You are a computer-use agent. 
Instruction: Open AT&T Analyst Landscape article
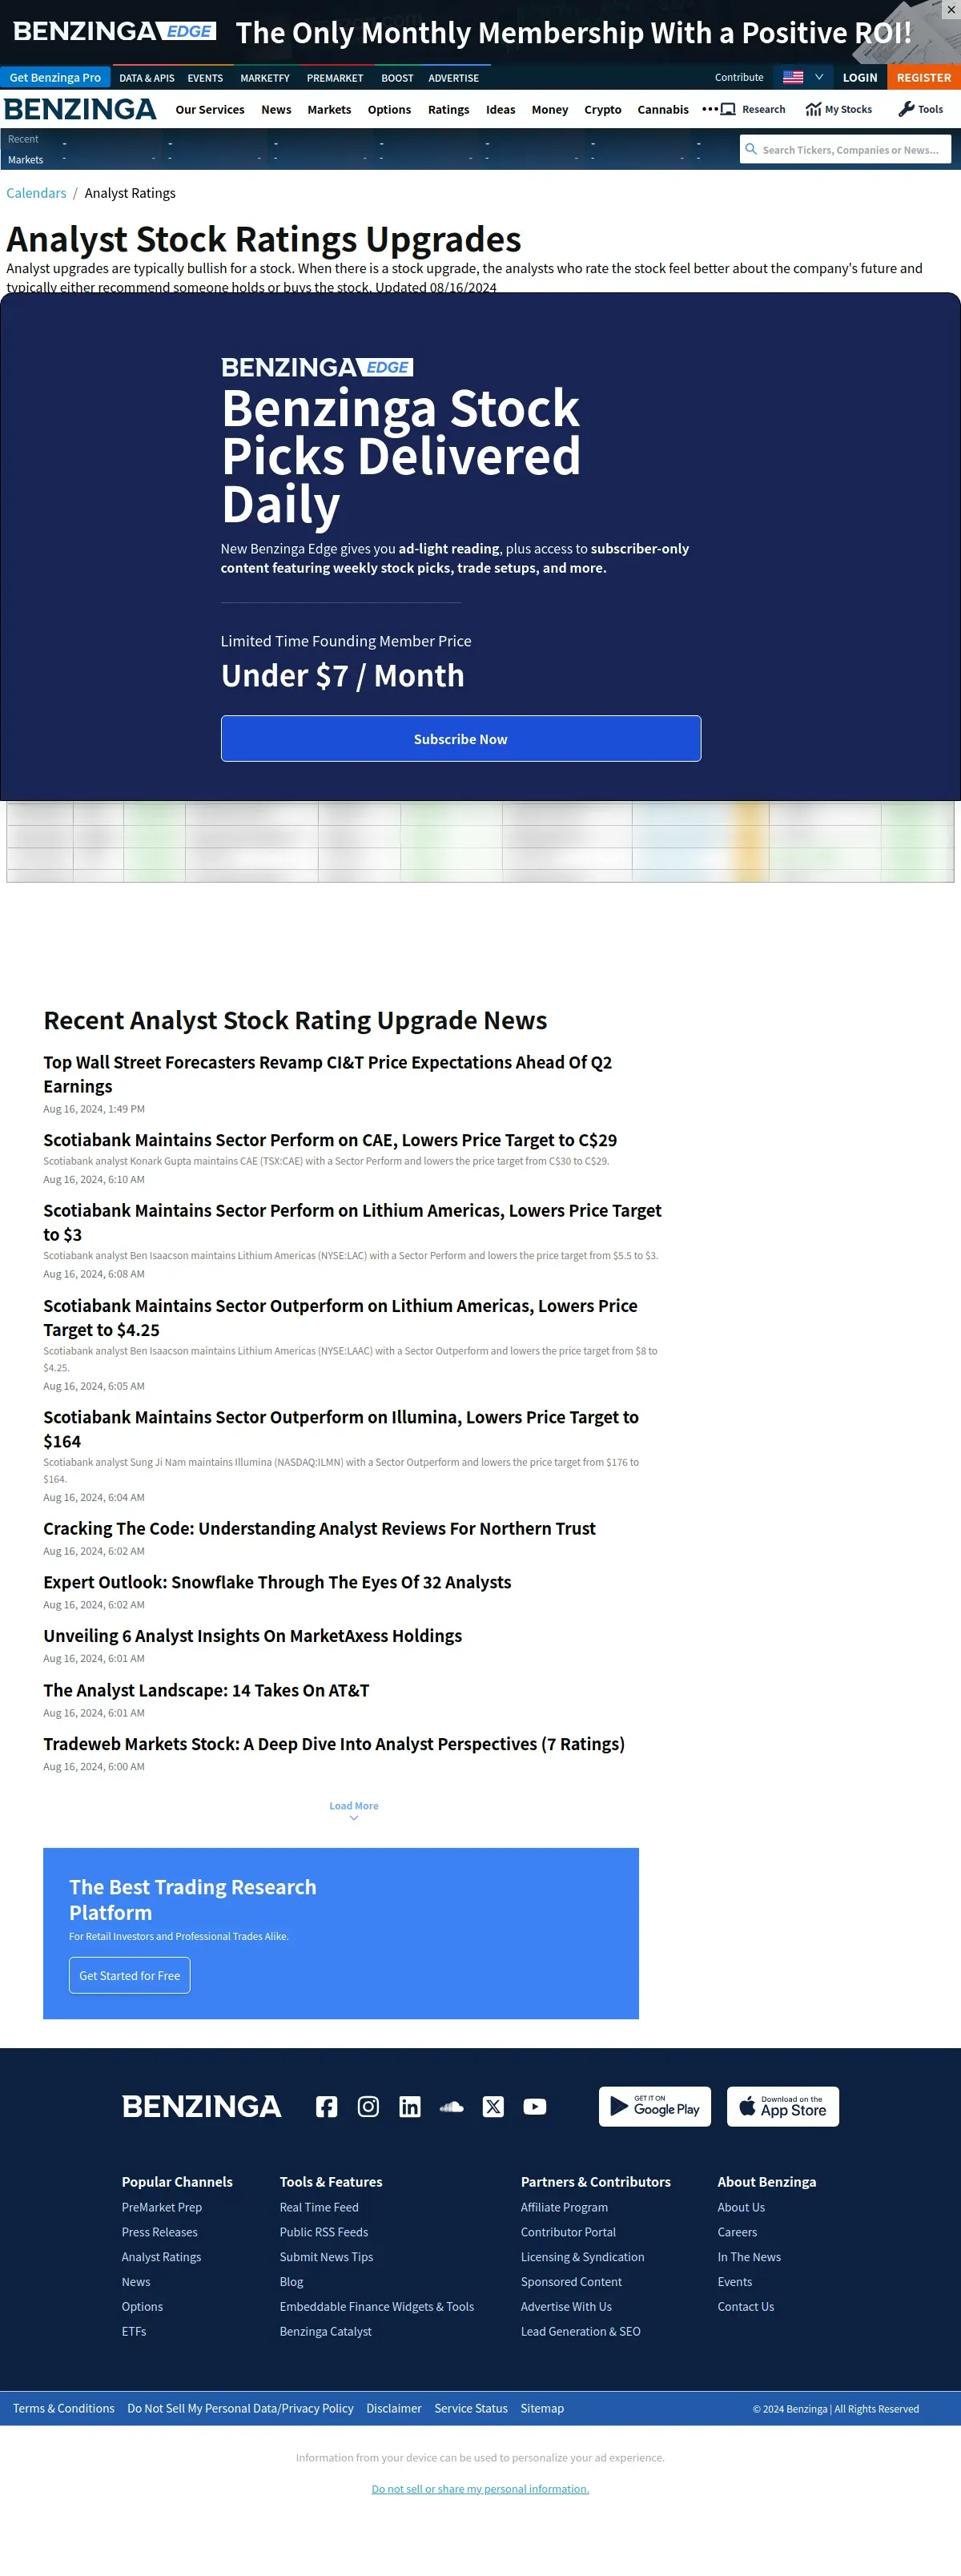(x=206, y=1690)
